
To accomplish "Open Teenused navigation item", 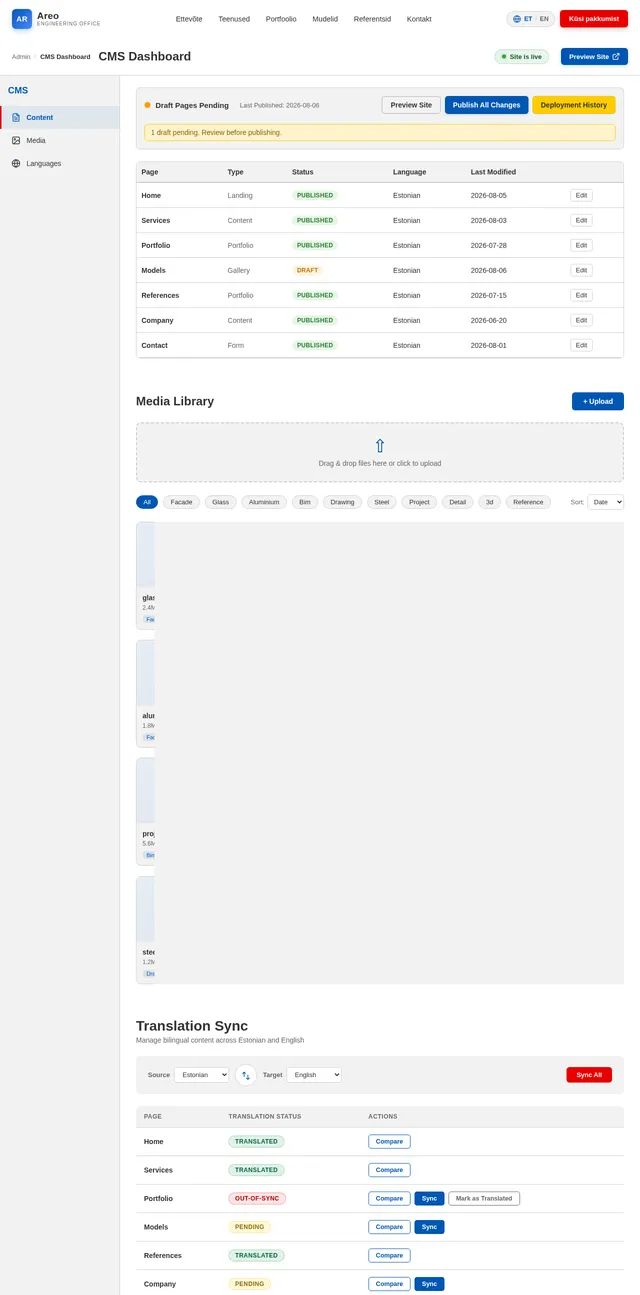I will (234, 19).
